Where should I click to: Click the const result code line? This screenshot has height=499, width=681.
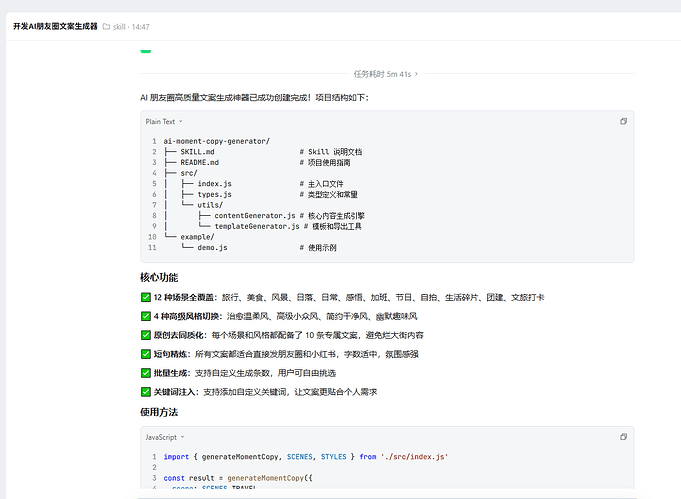pos(238,478)
